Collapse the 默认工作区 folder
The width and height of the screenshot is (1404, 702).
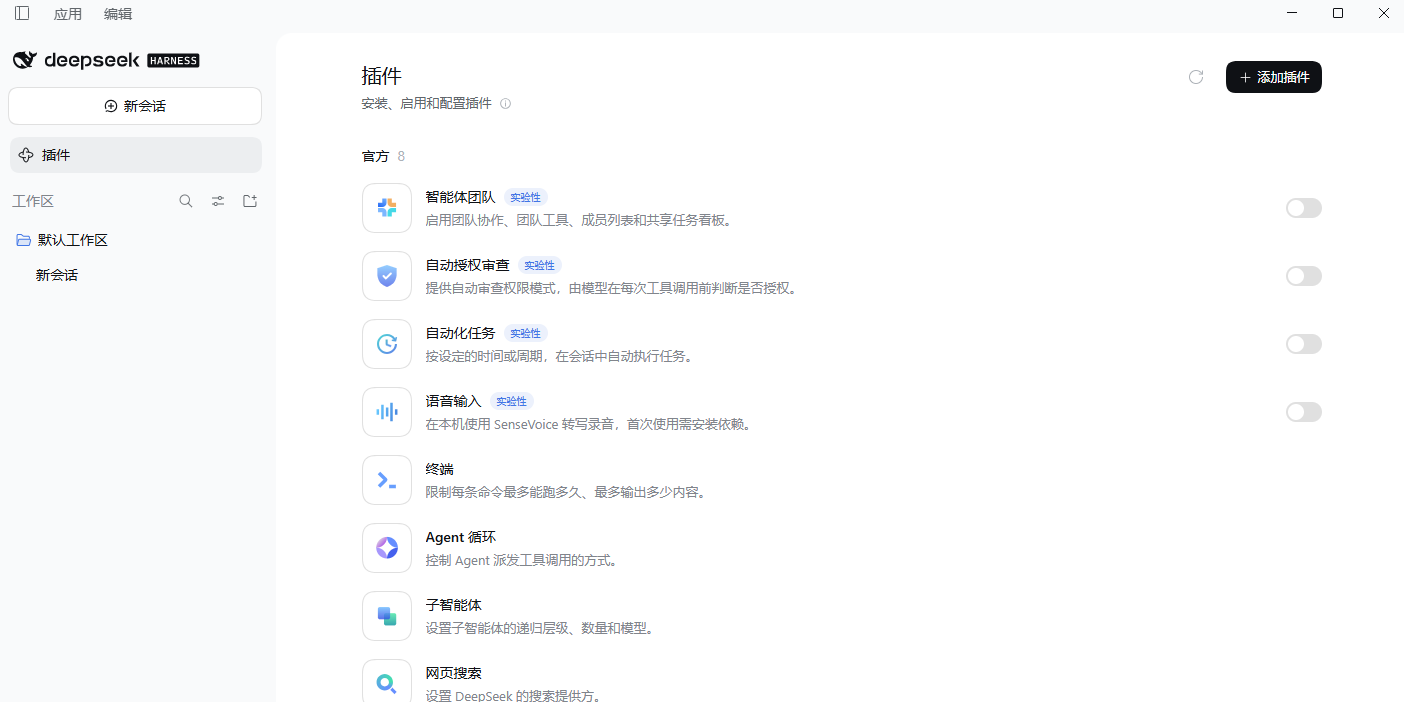click(x=24, y=240)
